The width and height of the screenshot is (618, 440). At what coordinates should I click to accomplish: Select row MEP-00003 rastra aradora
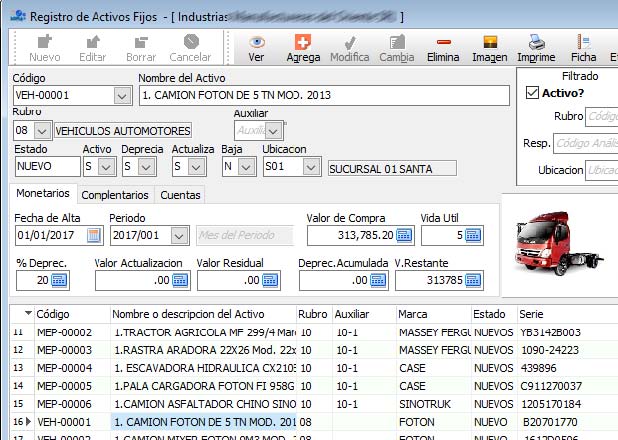tap(314, 350)
